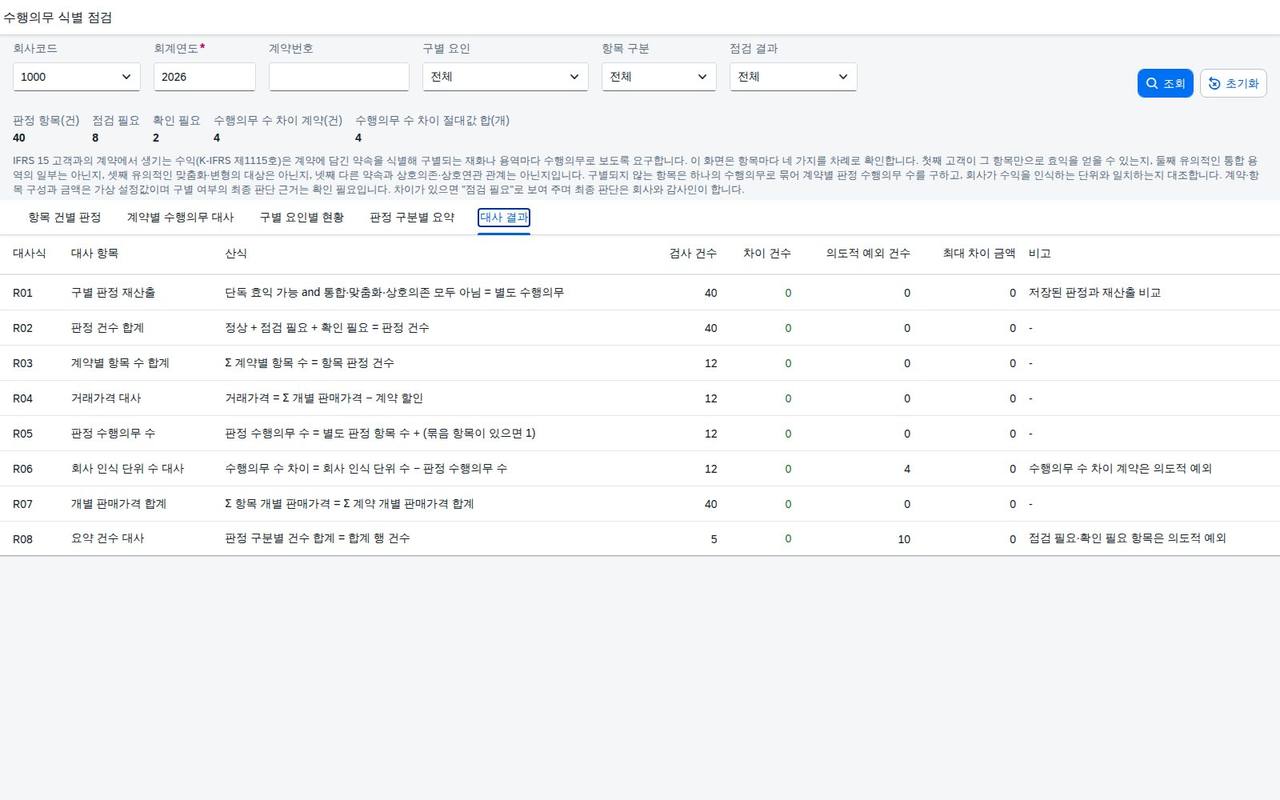
Task: Select the 대사 결과 tab
Action: pyautogui.click(x=504, y=217)
